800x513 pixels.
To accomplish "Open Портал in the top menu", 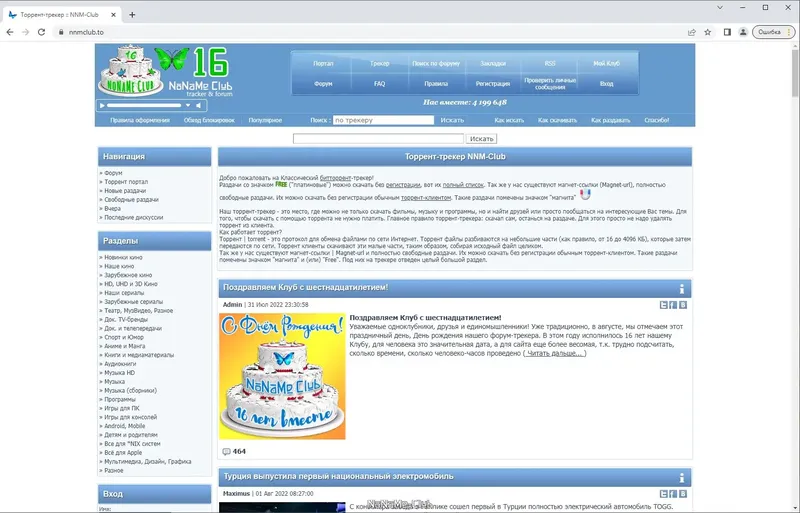I will 323,64.
